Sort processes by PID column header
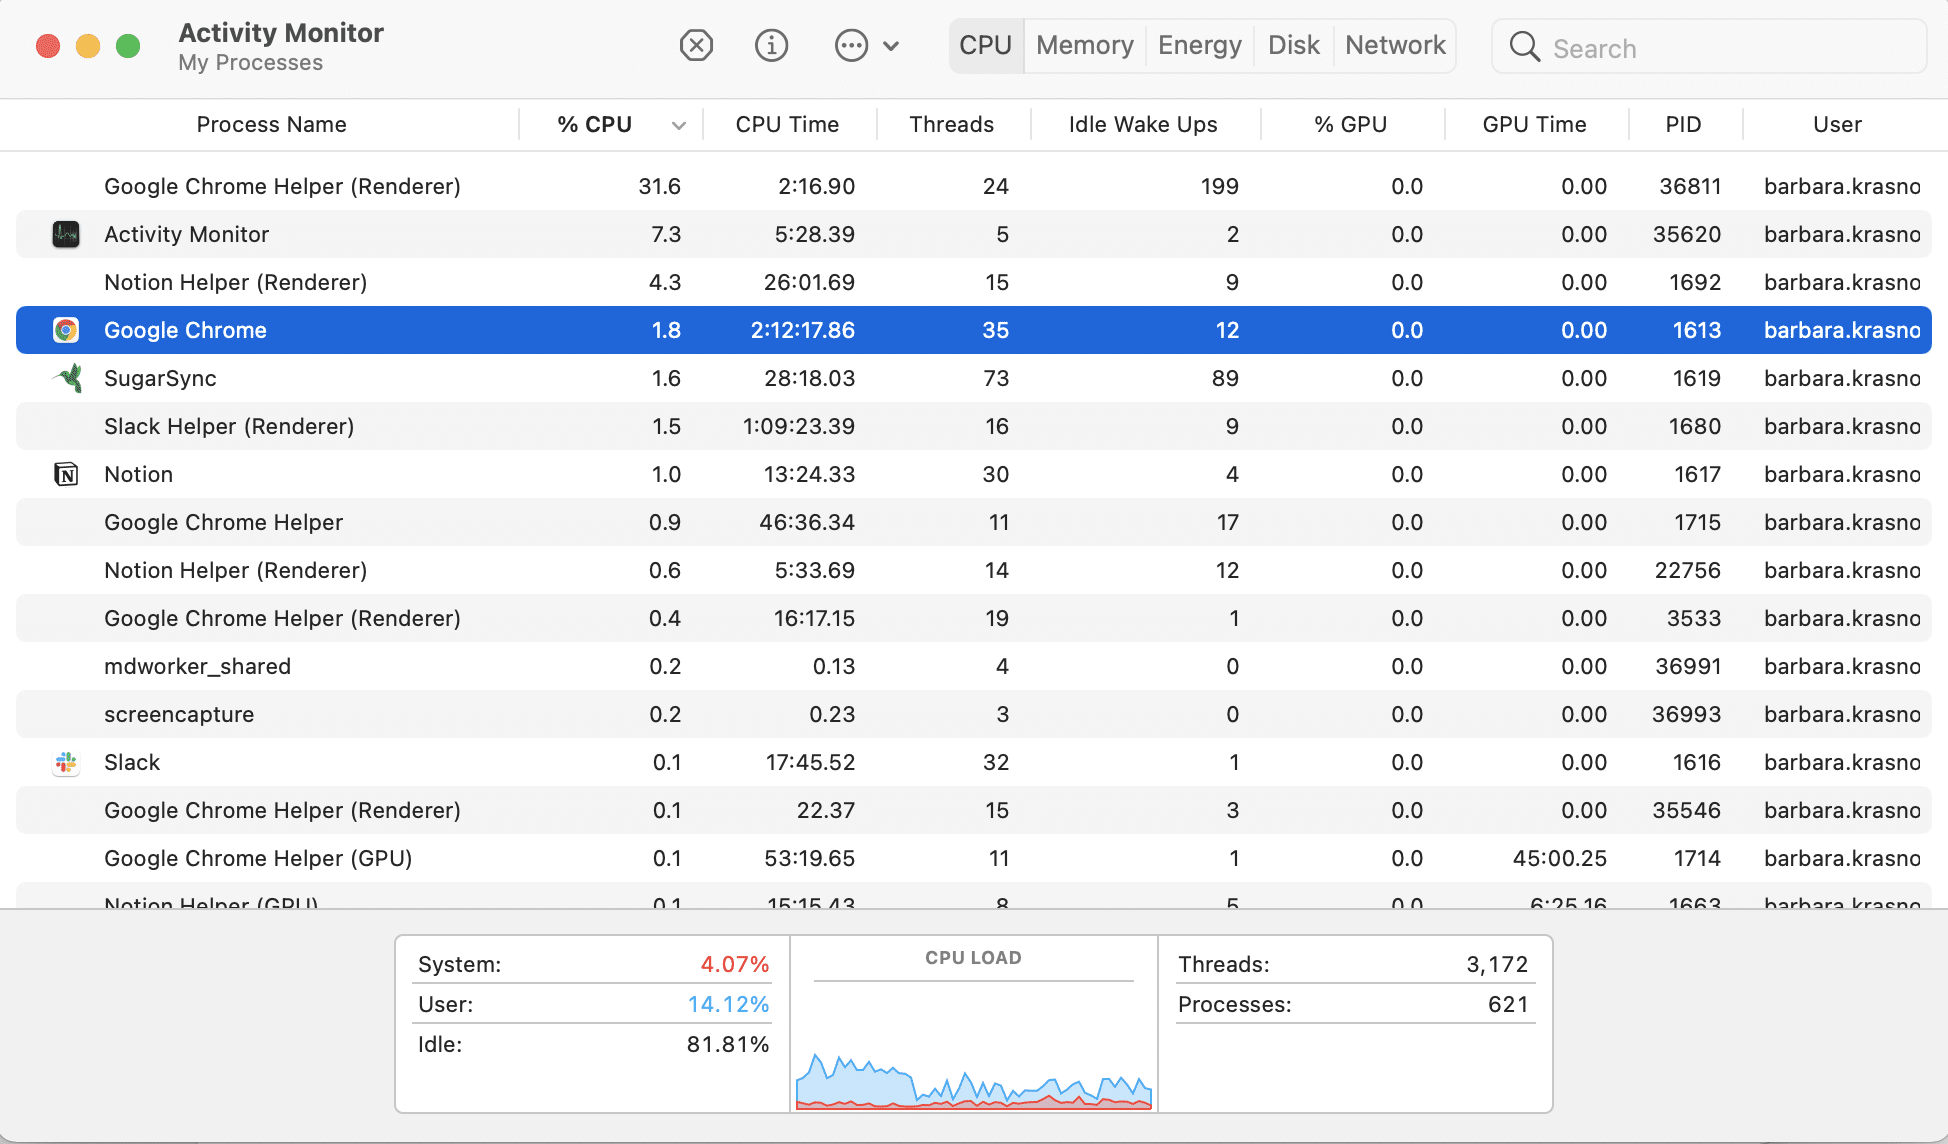 [x=1683, y=125]
